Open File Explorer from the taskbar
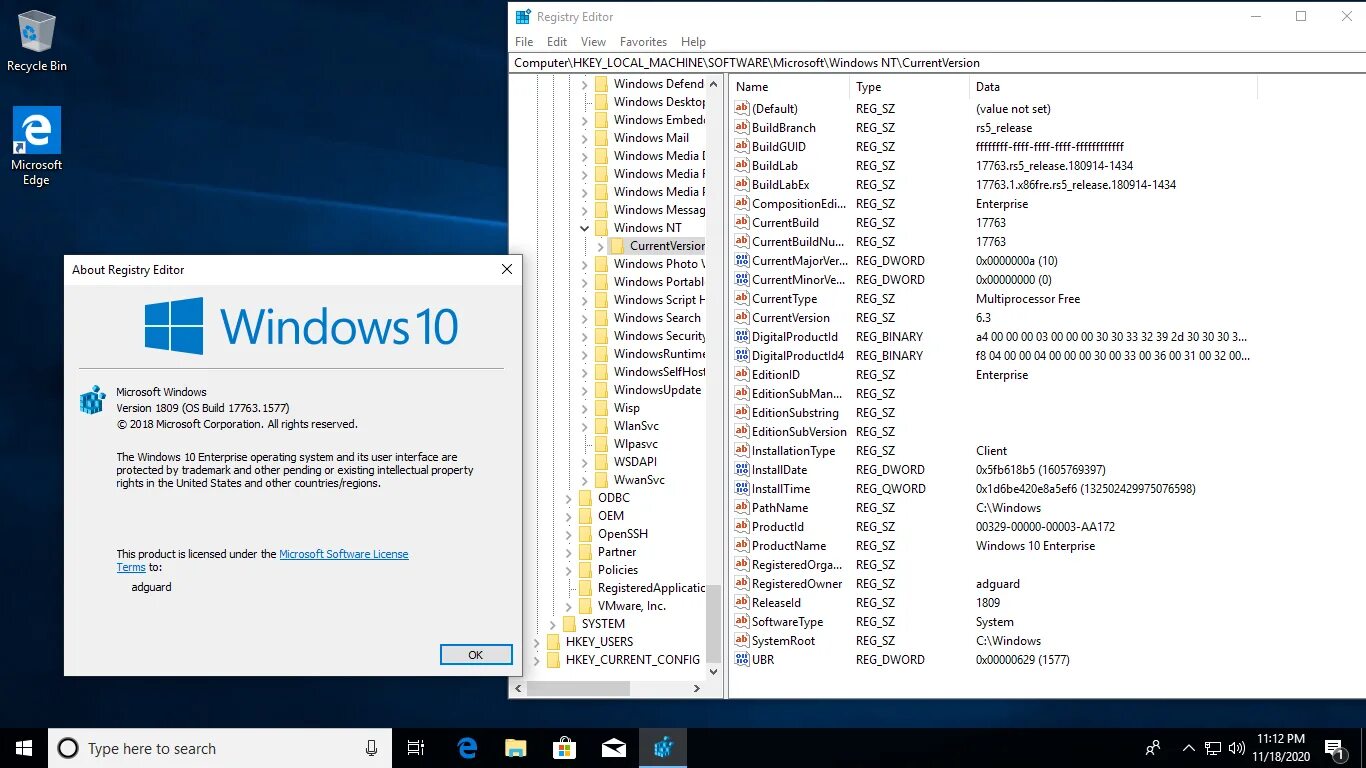Image resolution: width=1366 pixels, height=768 pixels. coord(515,748)
